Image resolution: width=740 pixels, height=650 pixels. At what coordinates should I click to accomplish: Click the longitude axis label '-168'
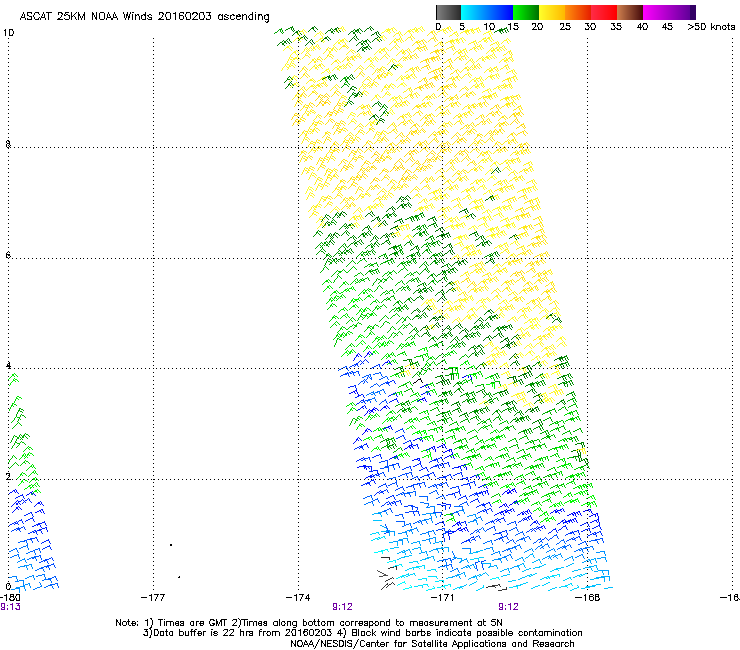(588, 598)
